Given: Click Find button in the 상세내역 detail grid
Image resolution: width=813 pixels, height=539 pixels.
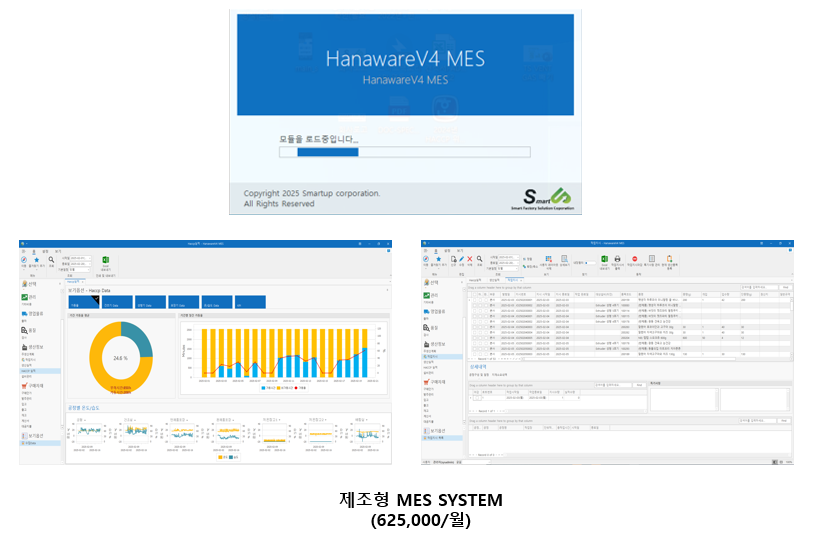Looking at the screenshot, I should point(639,385).
